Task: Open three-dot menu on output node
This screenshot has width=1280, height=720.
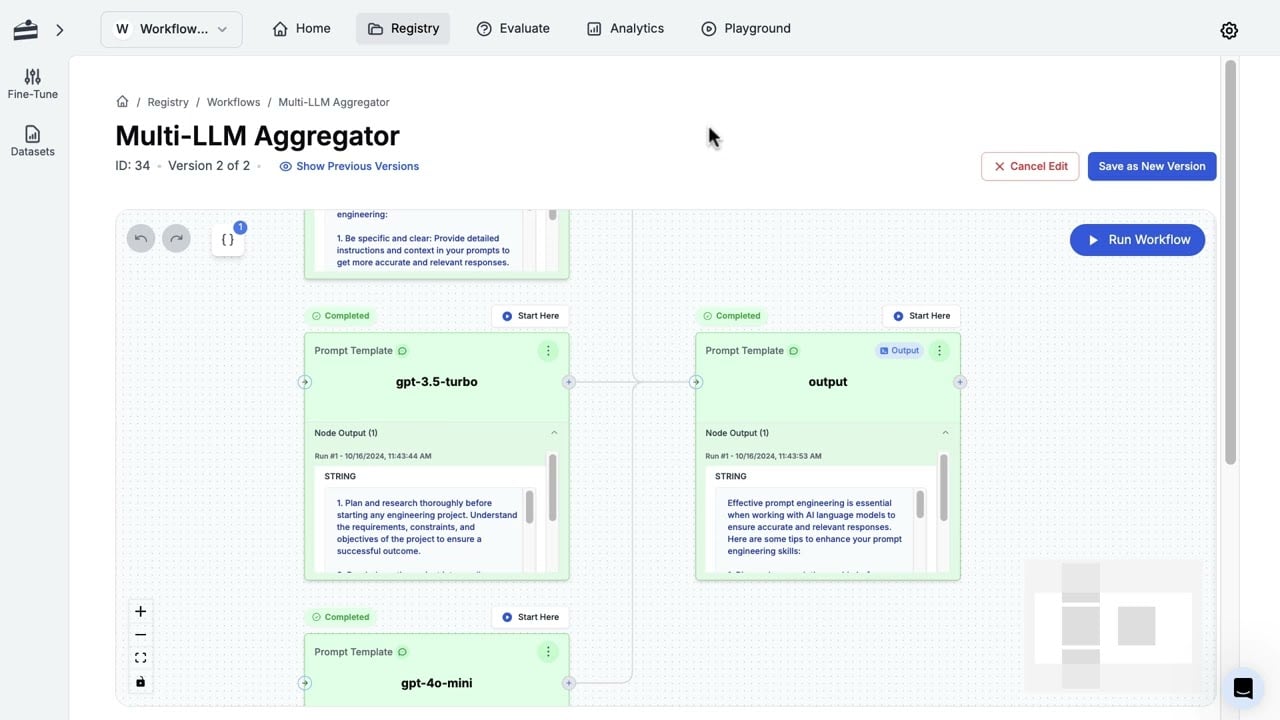Action: point(938,351)
